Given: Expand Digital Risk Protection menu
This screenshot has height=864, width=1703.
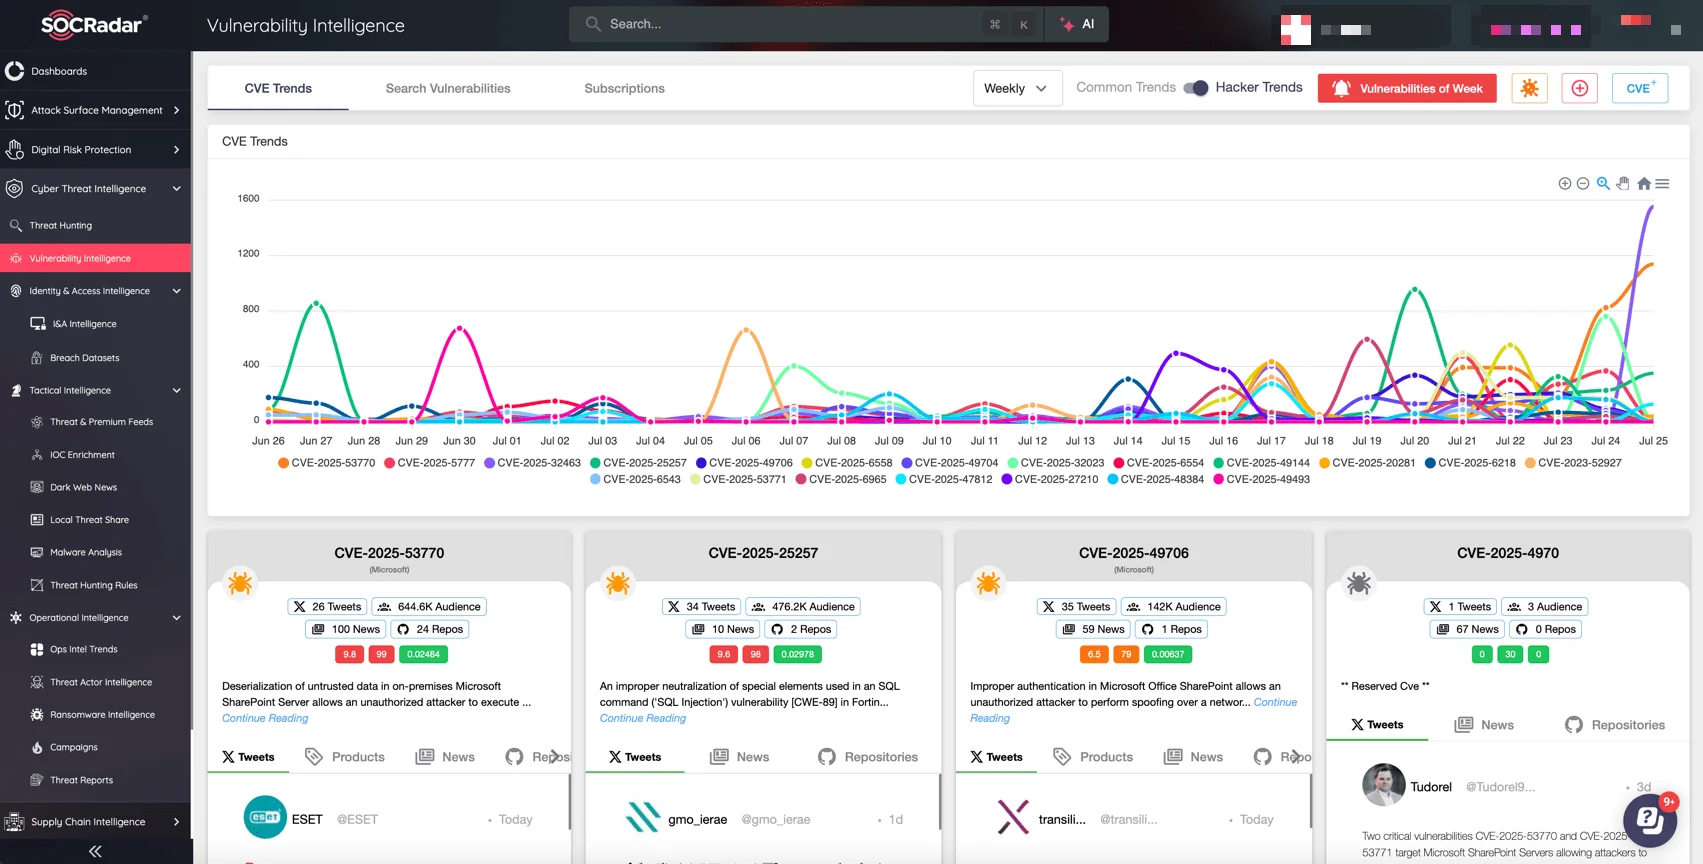Looking at the screenshot, I should [x=95, y=150].
